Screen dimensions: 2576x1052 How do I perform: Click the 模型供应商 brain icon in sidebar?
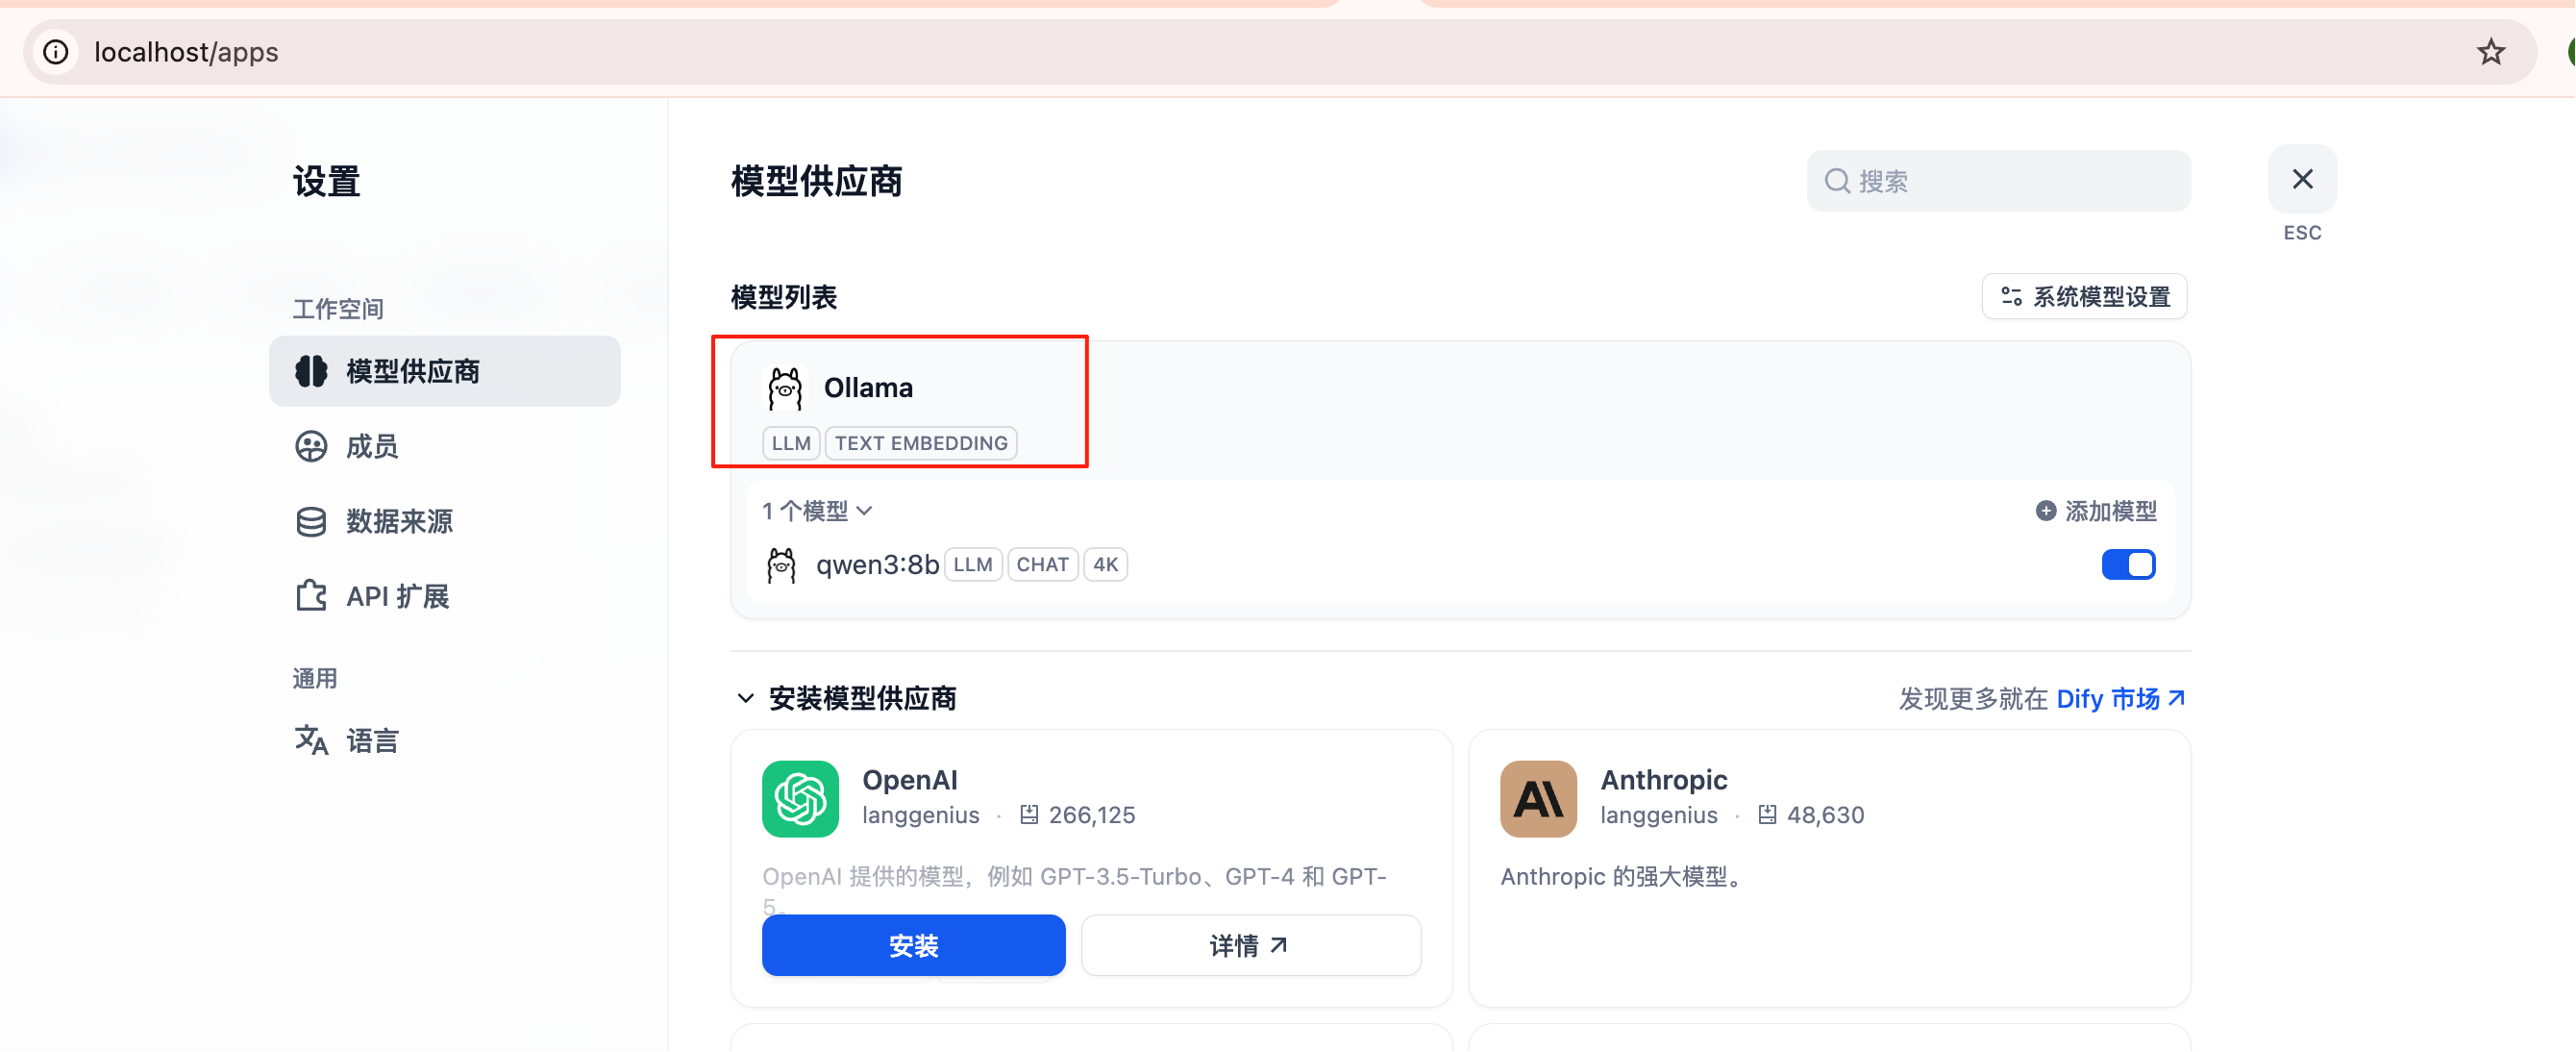pyautogui.click(x=311, y=371)
